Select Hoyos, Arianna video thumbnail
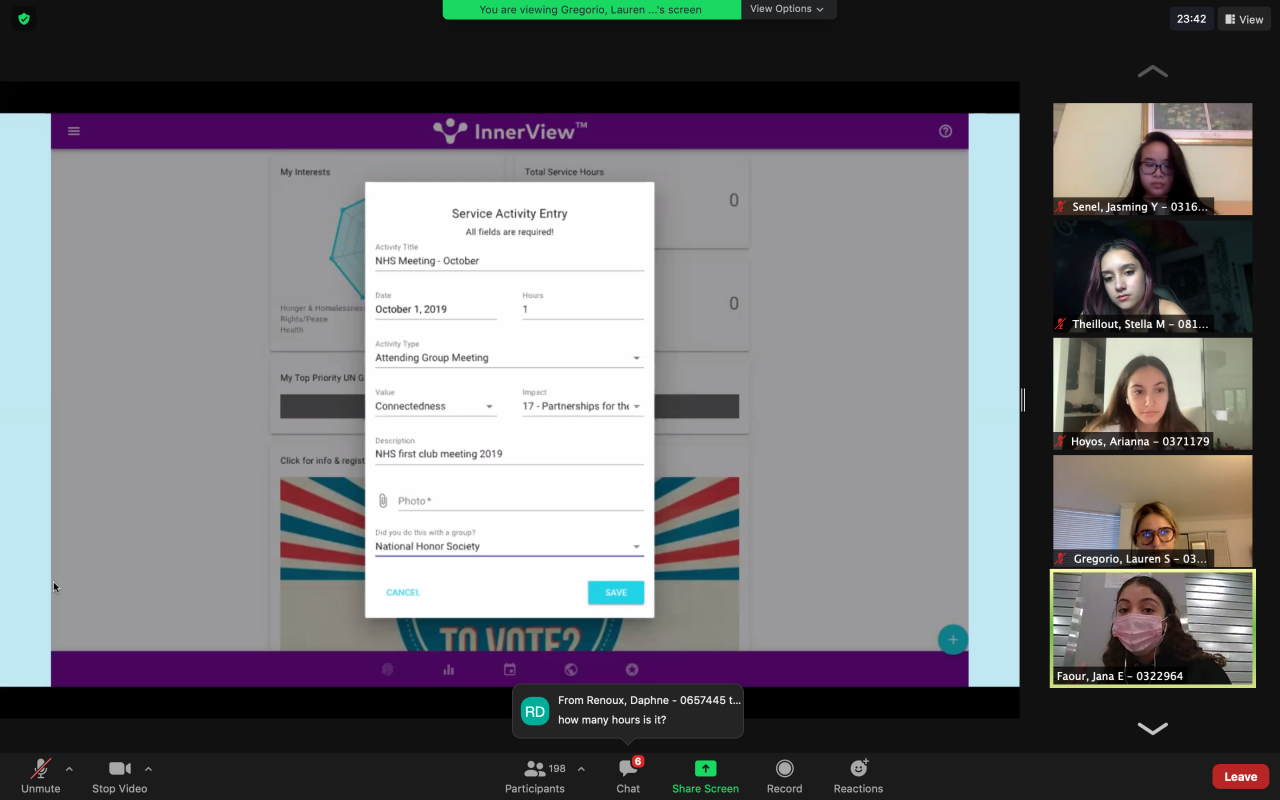 (1153, 394)
